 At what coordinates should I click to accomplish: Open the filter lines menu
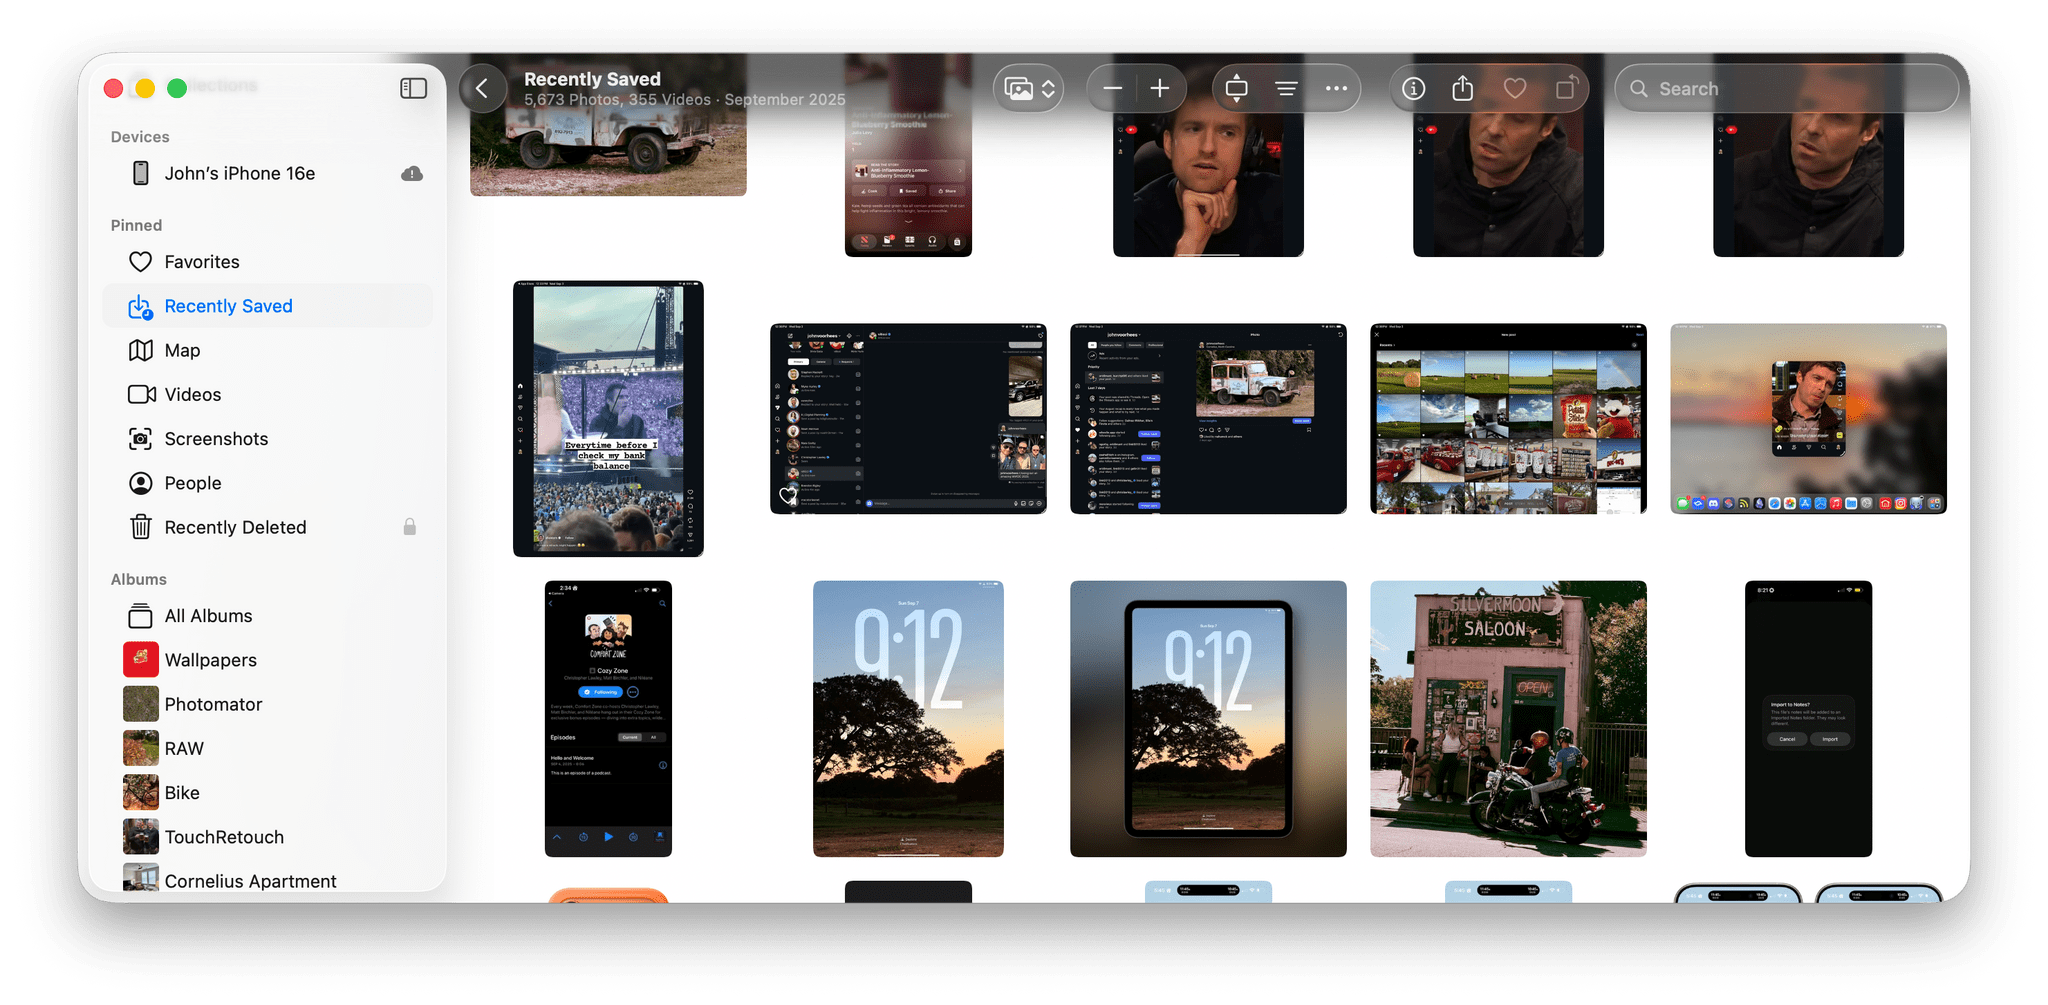(x=1286, y=89)
